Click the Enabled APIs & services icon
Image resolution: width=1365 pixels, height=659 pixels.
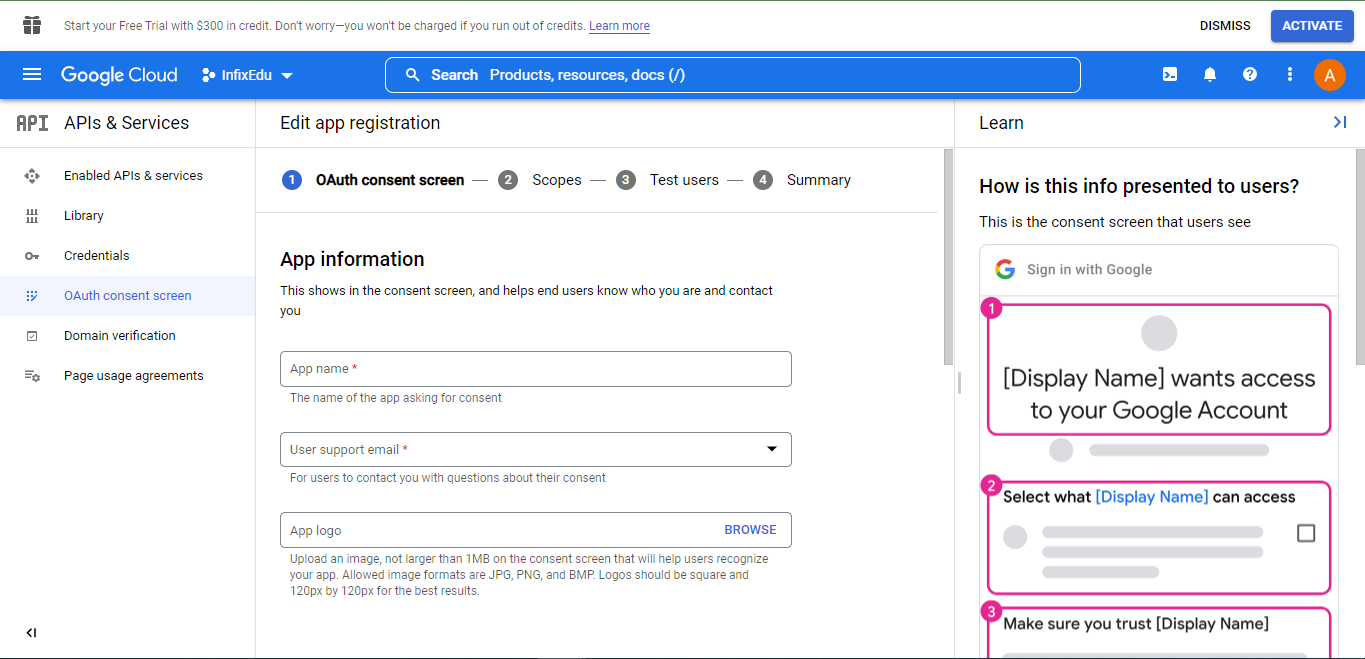(x=32, y=176)
